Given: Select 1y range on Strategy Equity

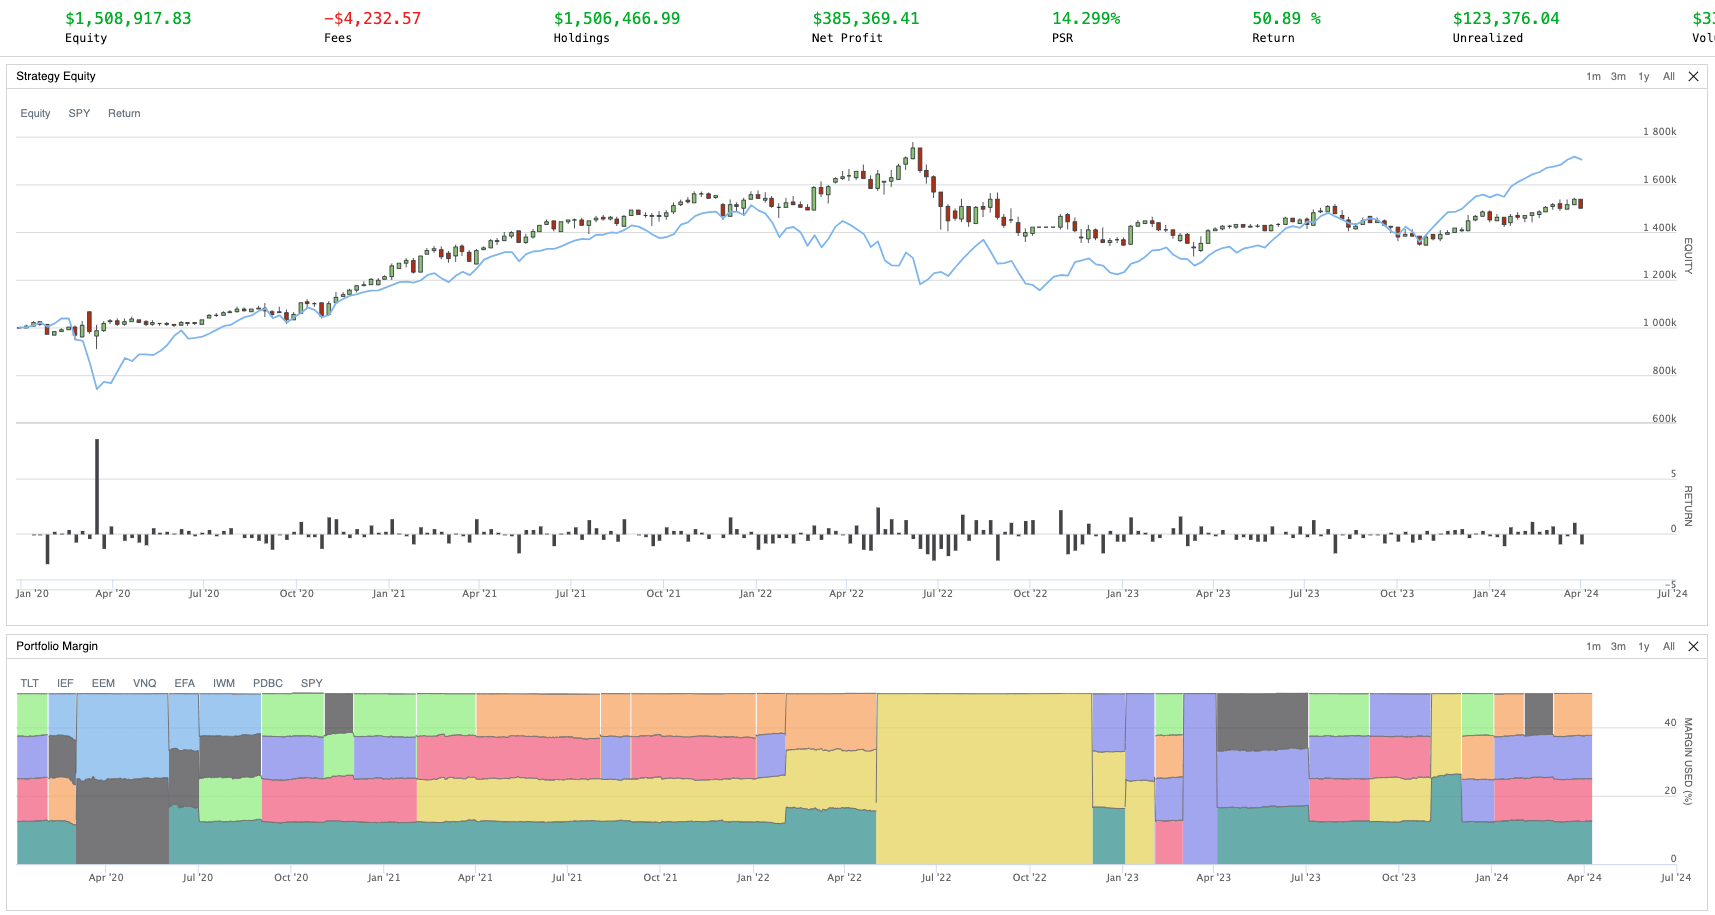Looking at the screenshot, I should click(x=1644, y=77).
